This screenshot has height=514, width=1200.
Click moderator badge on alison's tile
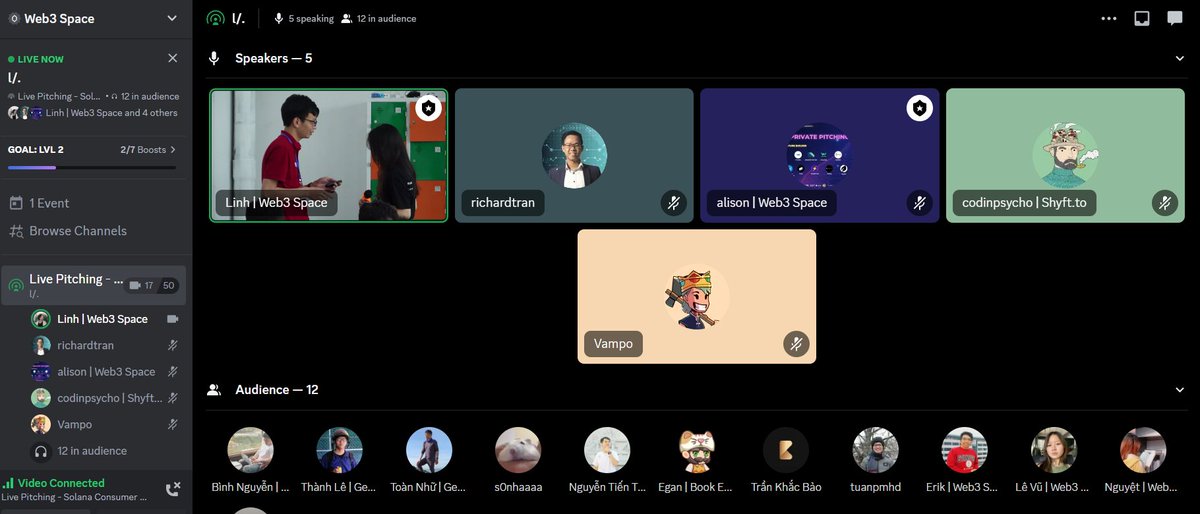tap(920, 107)
